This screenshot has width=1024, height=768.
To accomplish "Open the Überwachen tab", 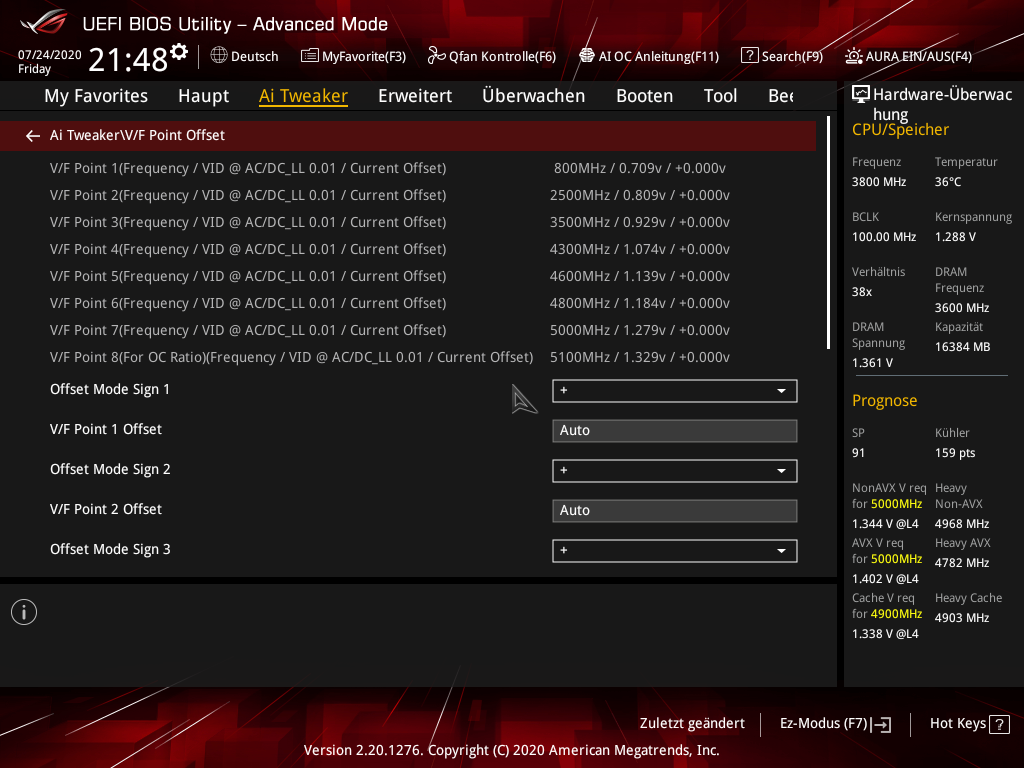I will pos(534,96).
